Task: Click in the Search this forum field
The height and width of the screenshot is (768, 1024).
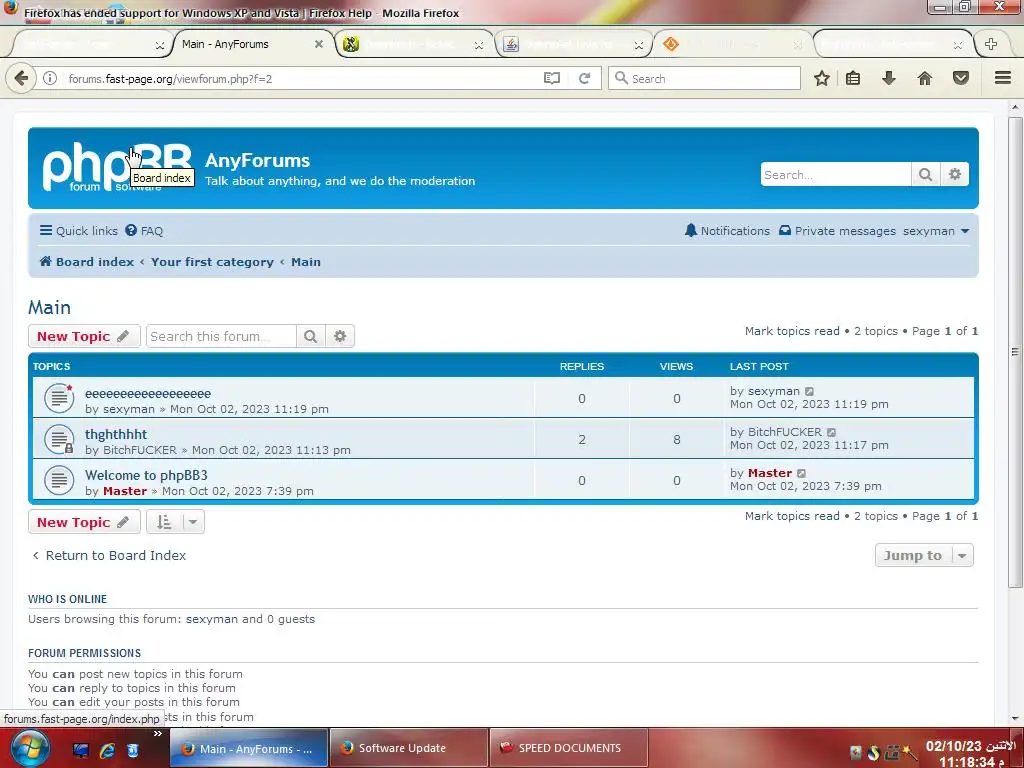Action: coord(221,336)
